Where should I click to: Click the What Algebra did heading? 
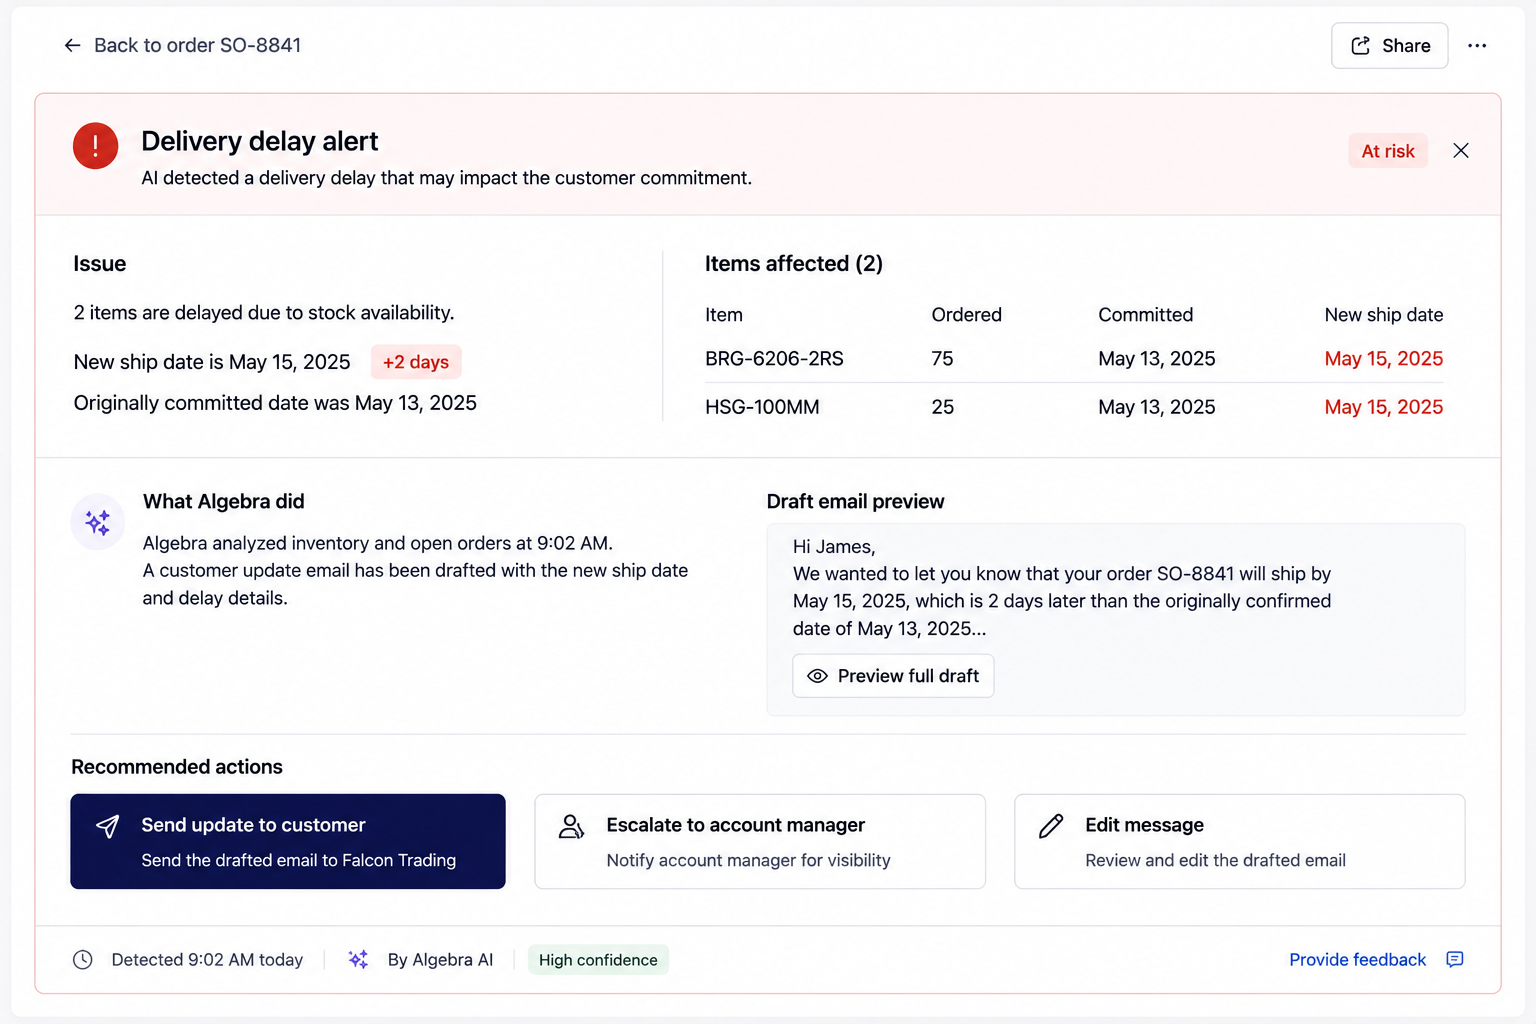pos(224,502)
